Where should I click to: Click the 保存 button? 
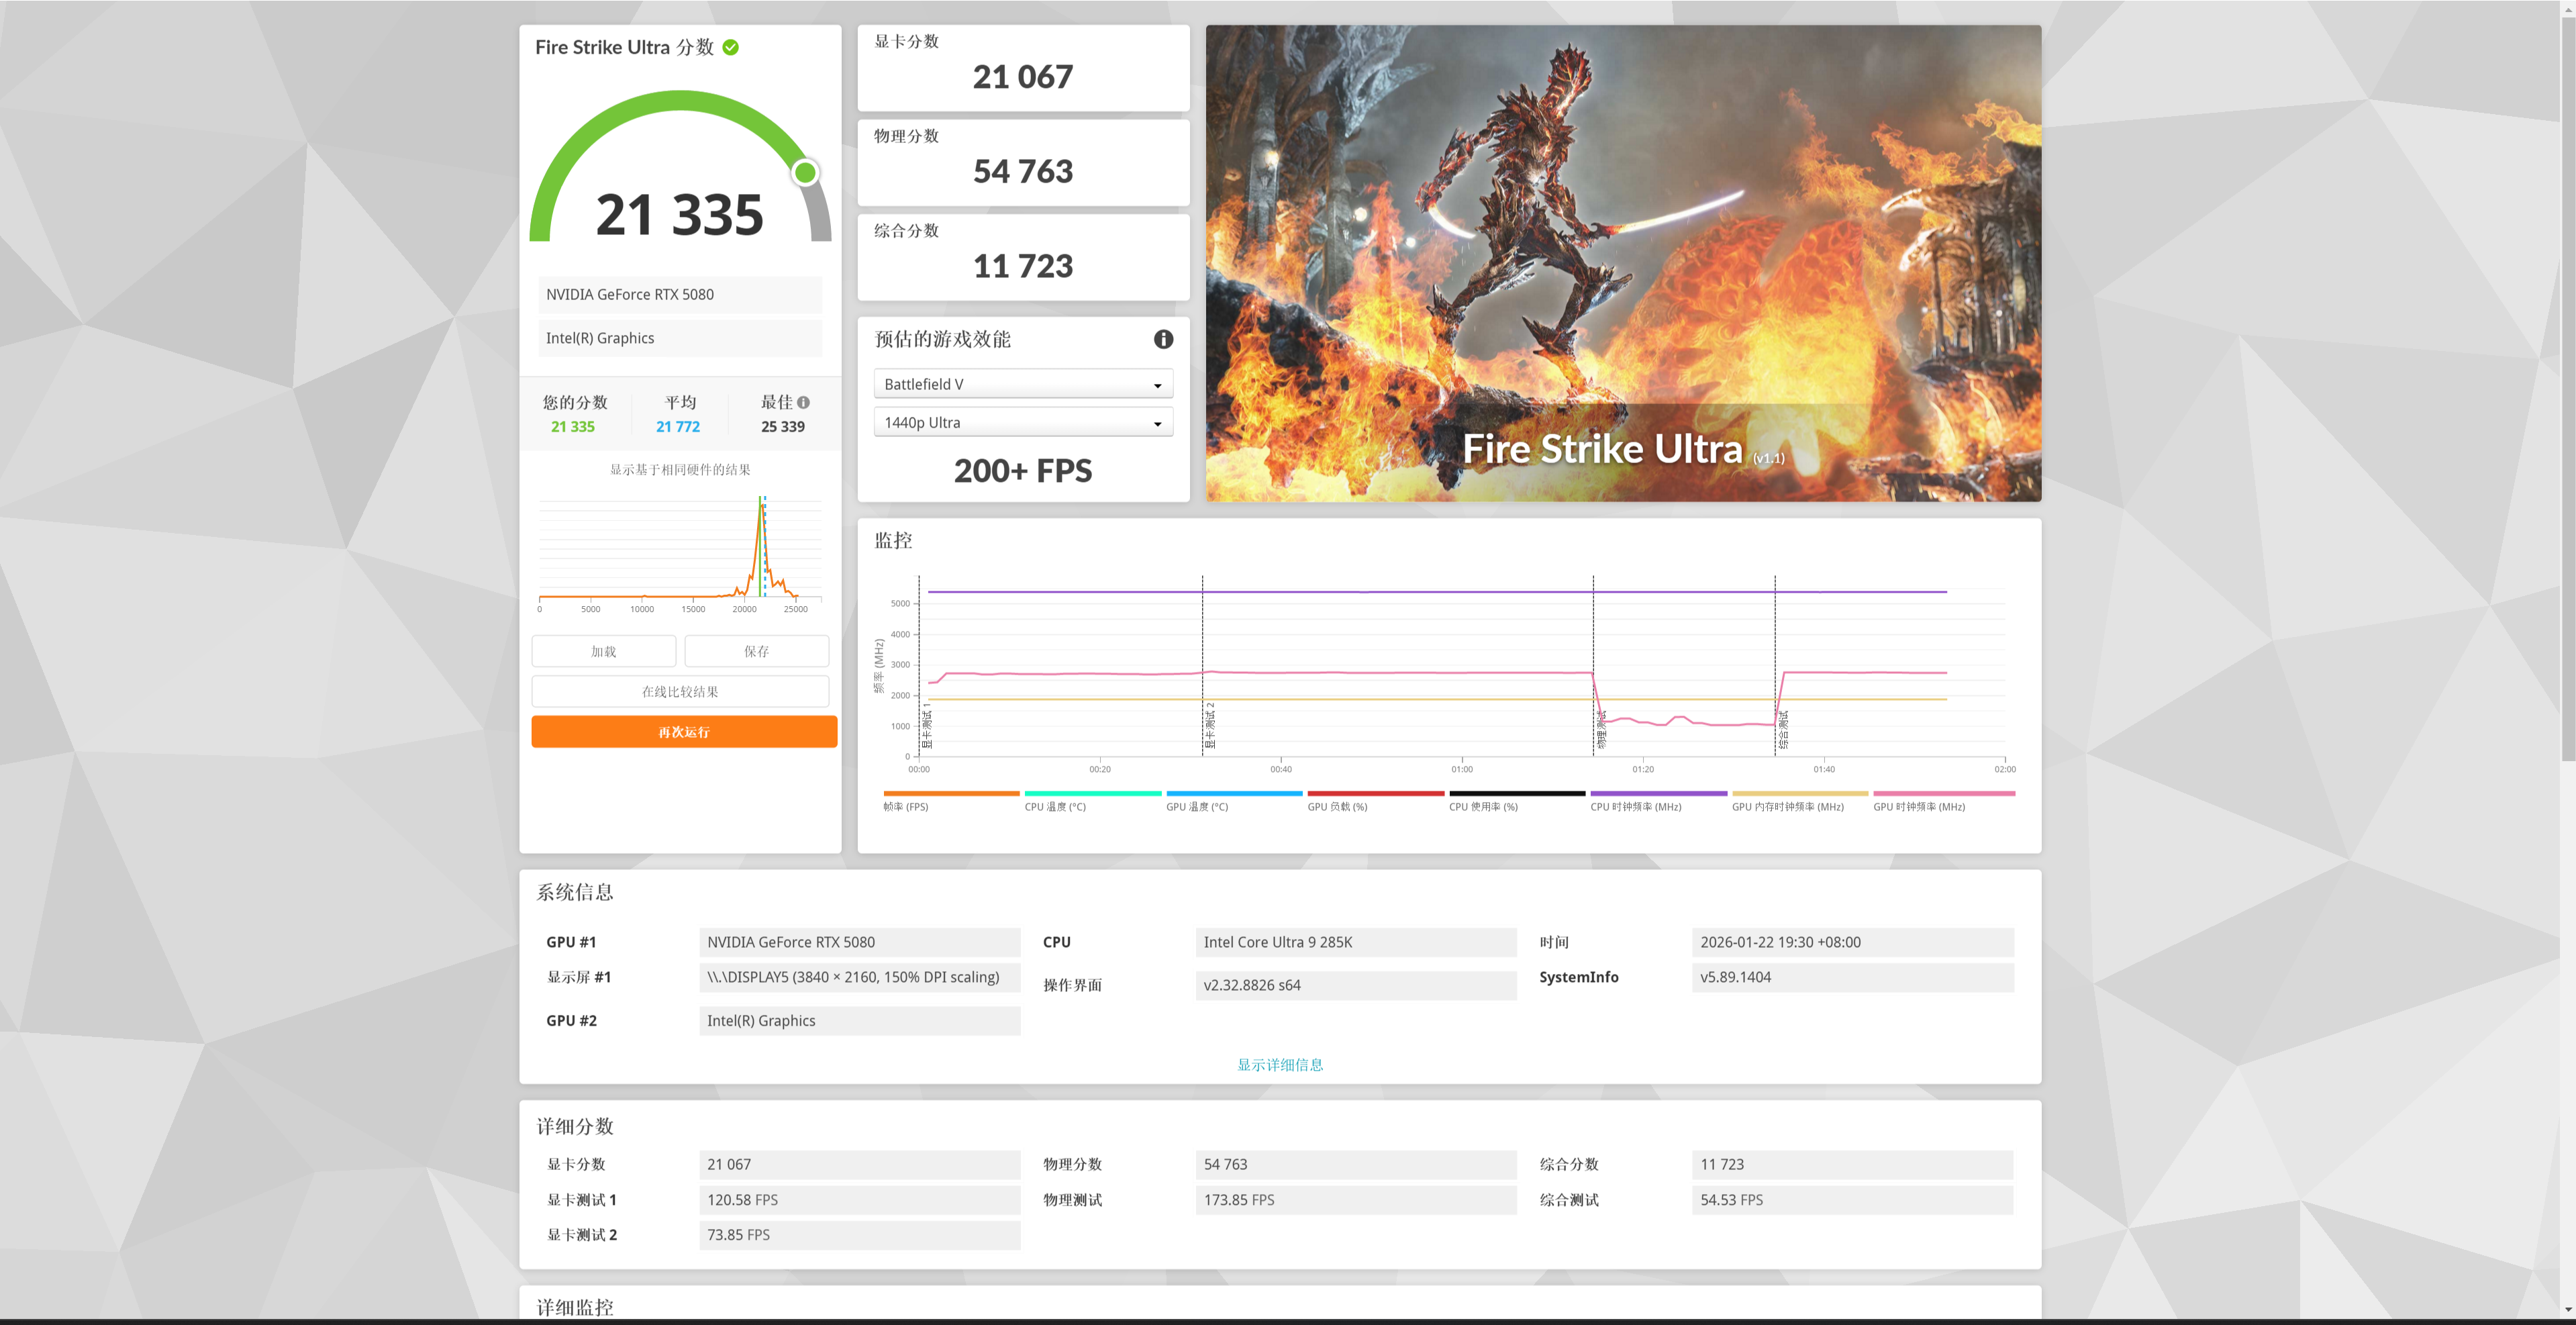[756, 651]
